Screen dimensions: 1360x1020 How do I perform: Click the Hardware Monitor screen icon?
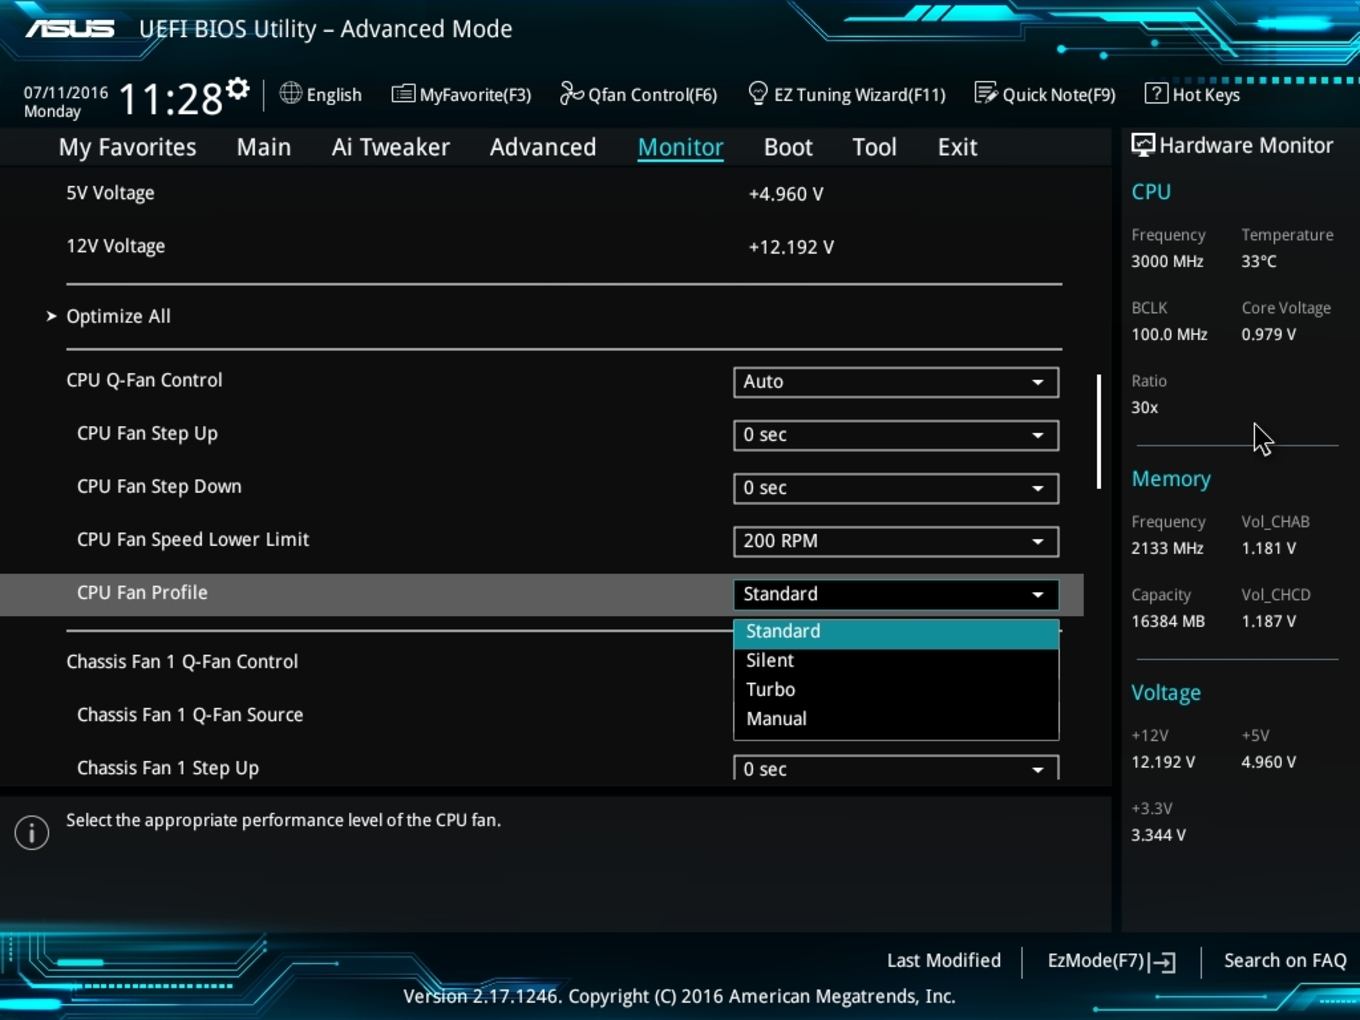(1142, 145)
